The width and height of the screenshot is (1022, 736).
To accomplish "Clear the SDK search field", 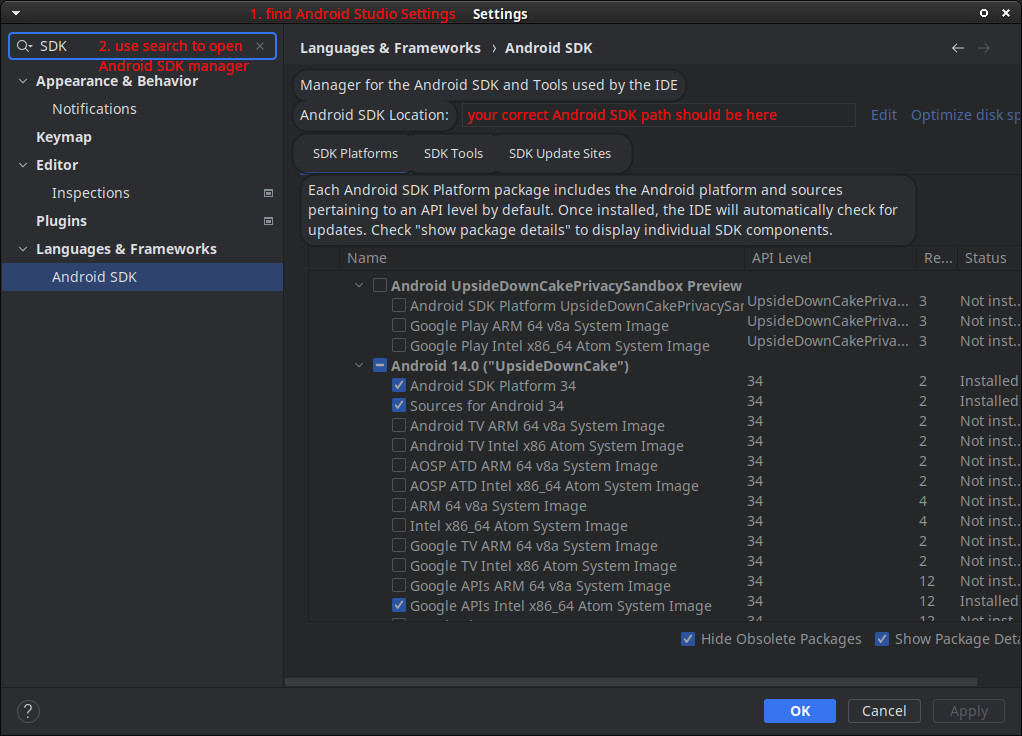I will 260,46.
